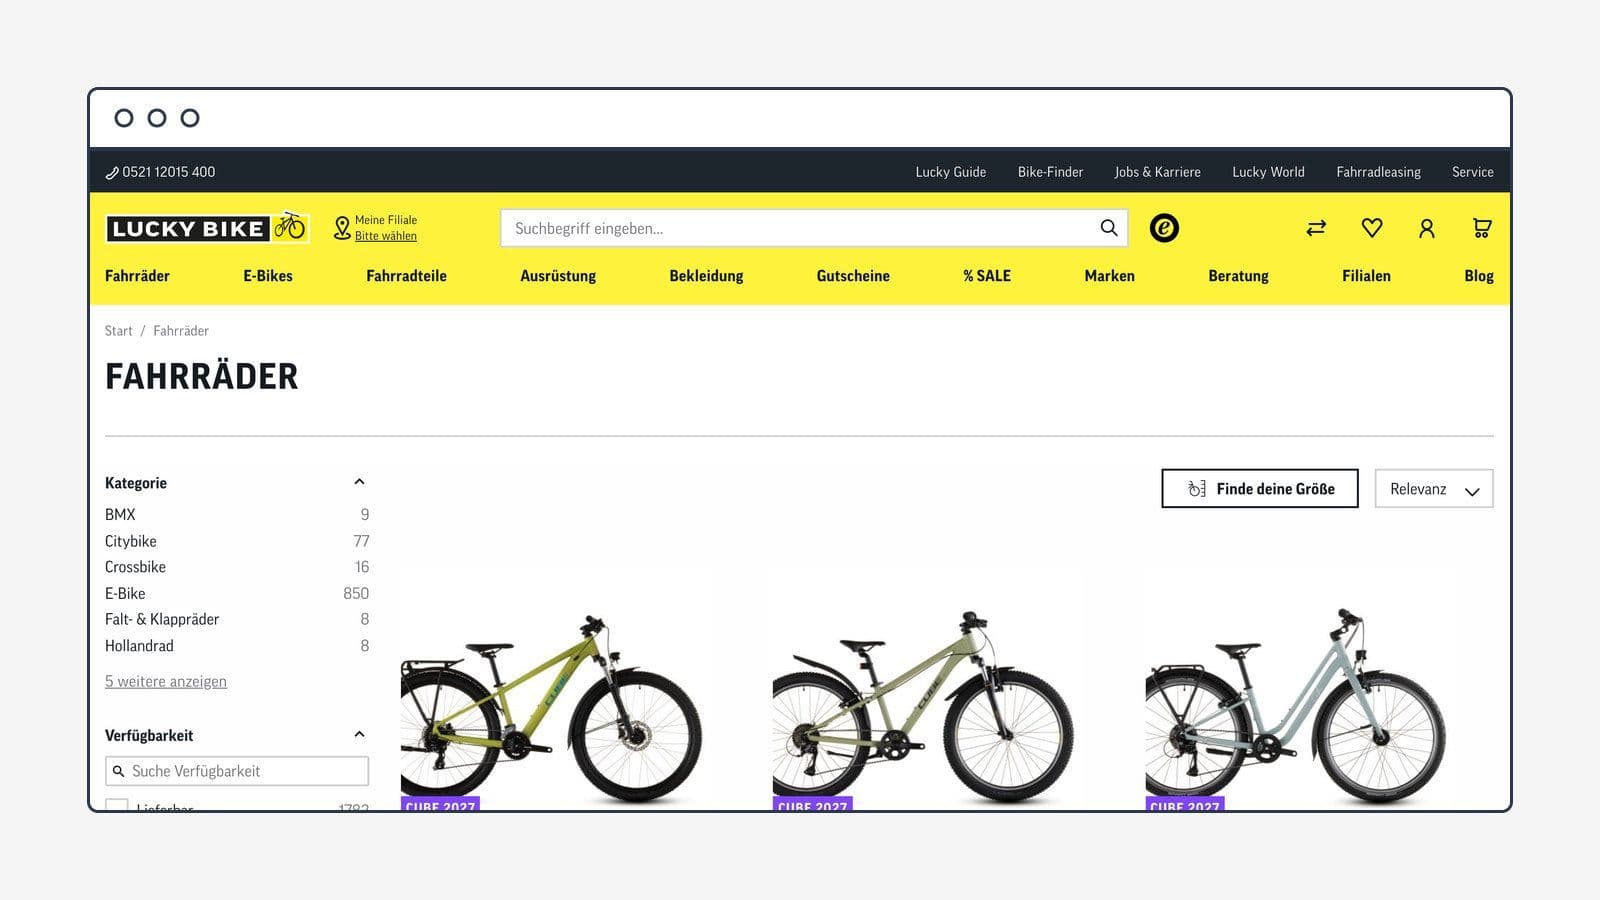
Task: Focus the Suche Verfügbarkeit field
Action: pos(237,771)
